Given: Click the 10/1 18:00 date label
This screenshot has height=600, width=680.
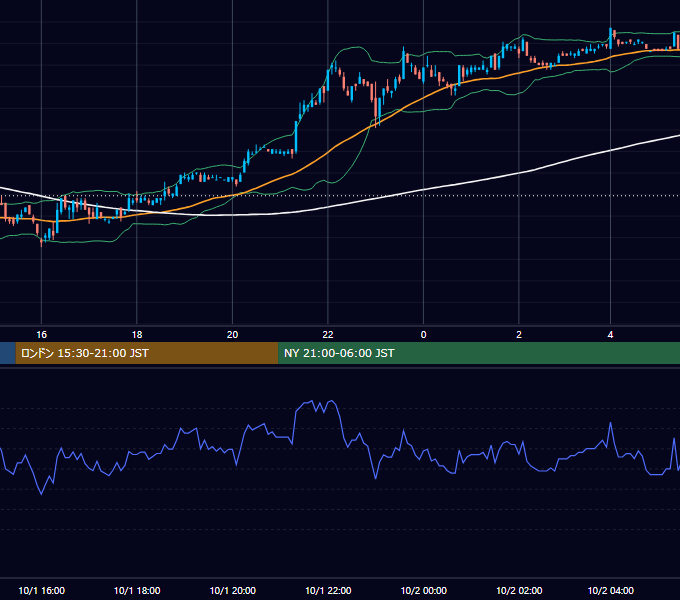Looking at the screenshot, I should (x=137, y=590).
